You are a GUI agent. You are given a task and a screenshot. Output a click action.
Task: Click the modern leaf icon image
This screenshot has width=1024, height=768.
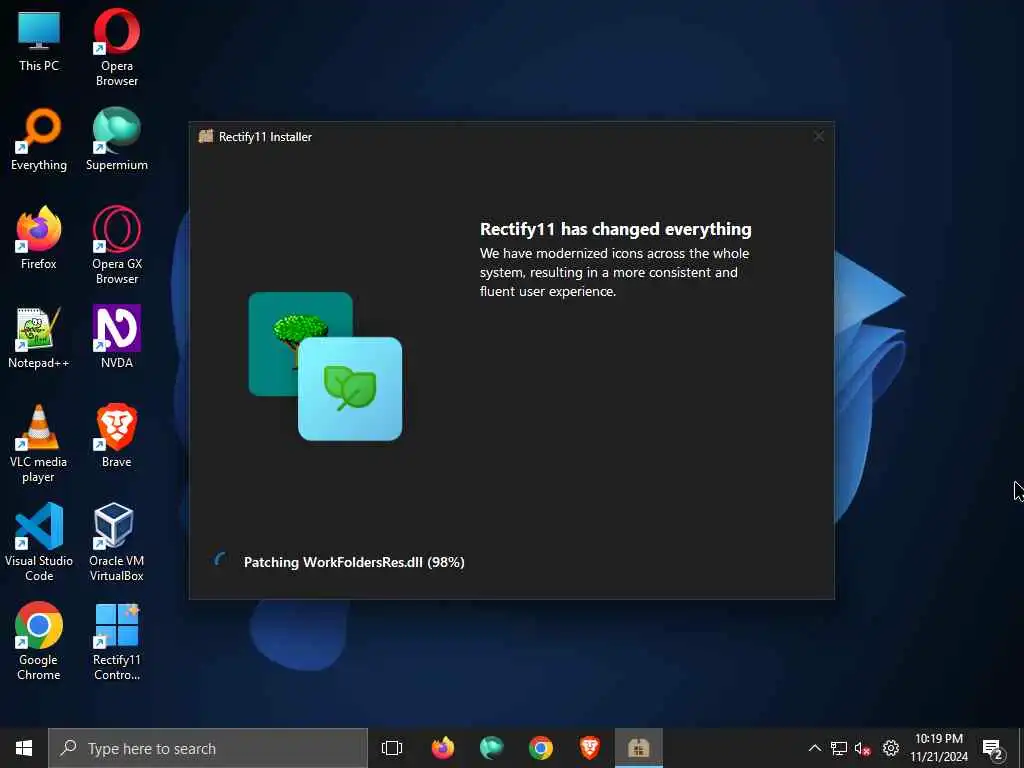tap(350, 389)
